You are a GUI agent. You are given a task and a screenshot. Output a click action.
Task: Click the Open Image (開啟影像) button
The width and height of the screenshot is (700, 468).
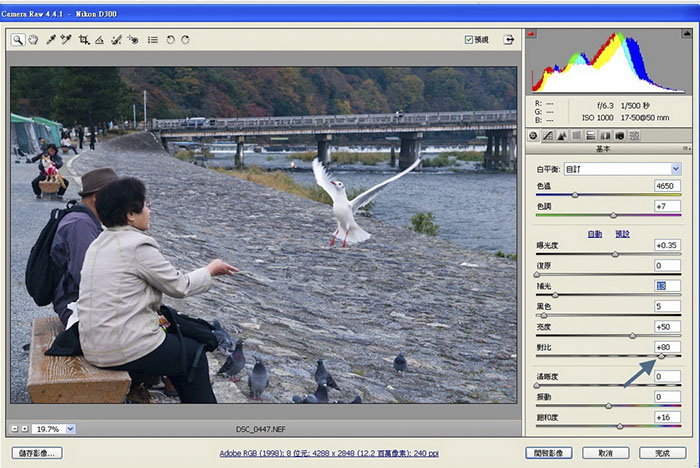(x=551, y=453)
